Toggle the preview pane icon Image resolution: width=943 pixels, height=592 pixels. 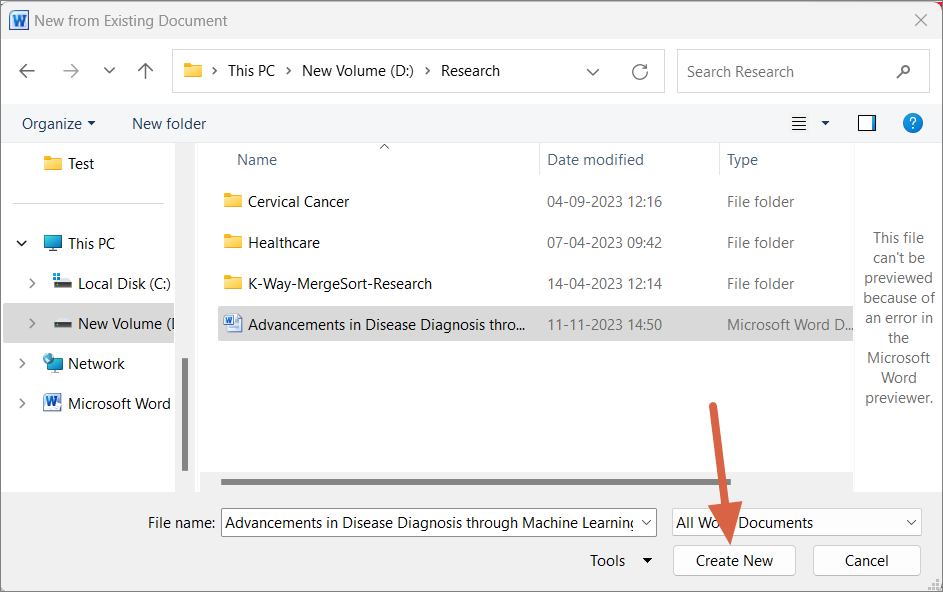tap(867, 123)
